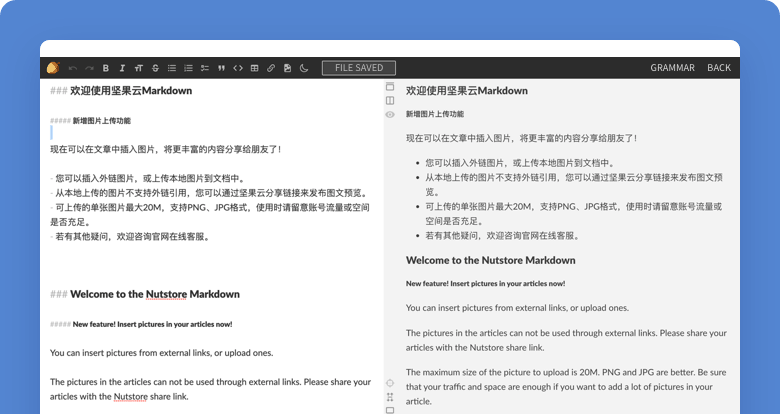Place cursor on highlighted empty line in editor
The image size is (780, 414).
(x=51, y=132)
